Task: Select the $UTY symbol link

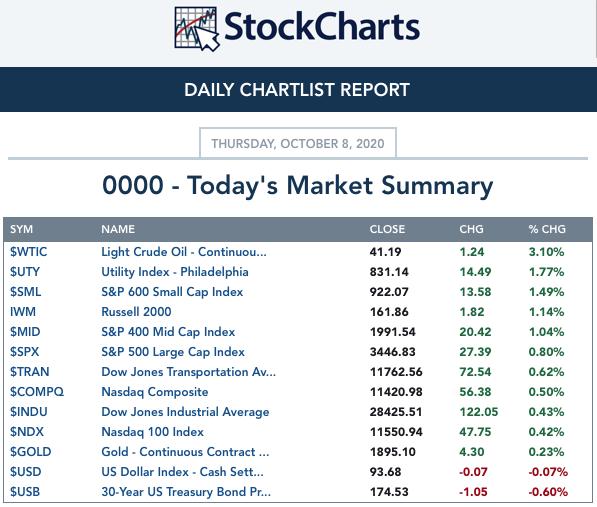Action: [25, 272]
